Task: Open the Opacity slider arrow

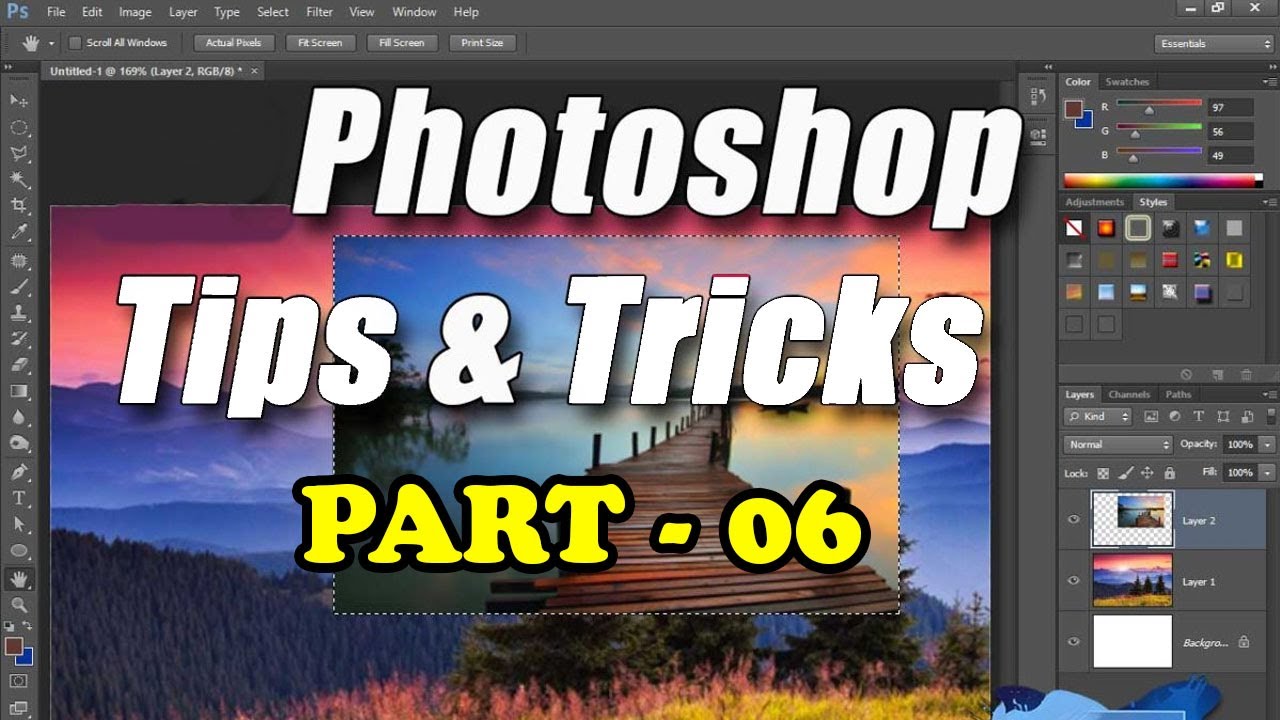Action: pos(1268,444)
